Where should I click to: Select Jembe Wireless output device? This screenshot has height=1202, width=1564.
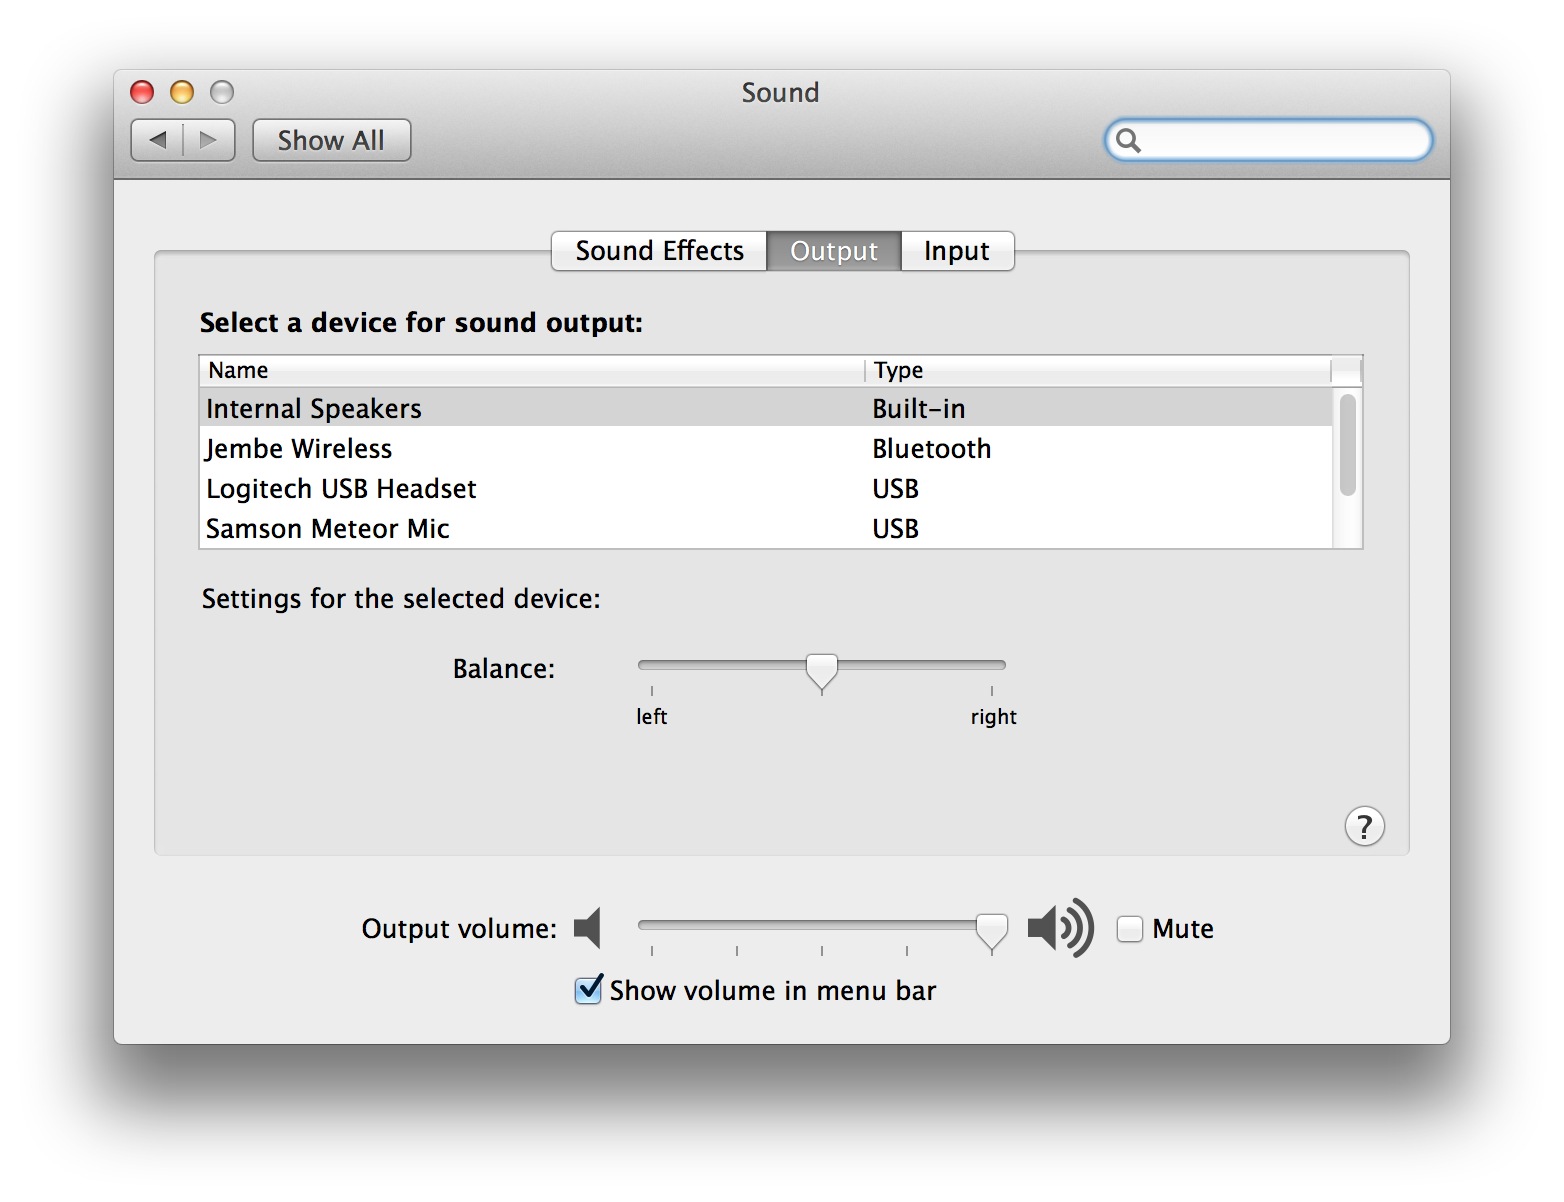[765, 448]
